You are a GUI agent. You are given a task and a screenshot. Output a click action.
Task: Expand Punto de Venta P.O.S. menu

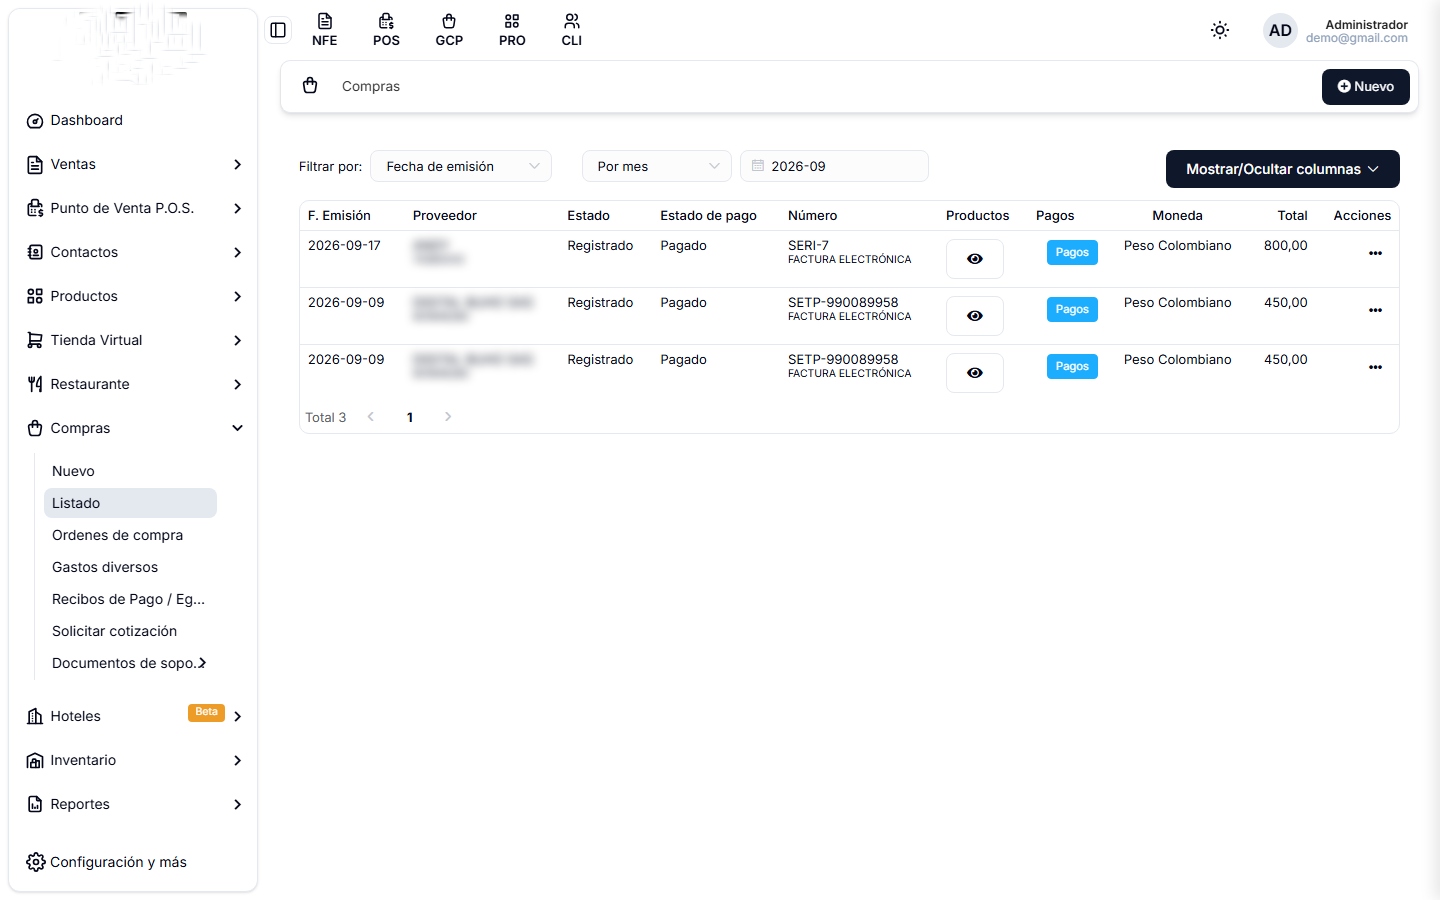tap(134, 208)
